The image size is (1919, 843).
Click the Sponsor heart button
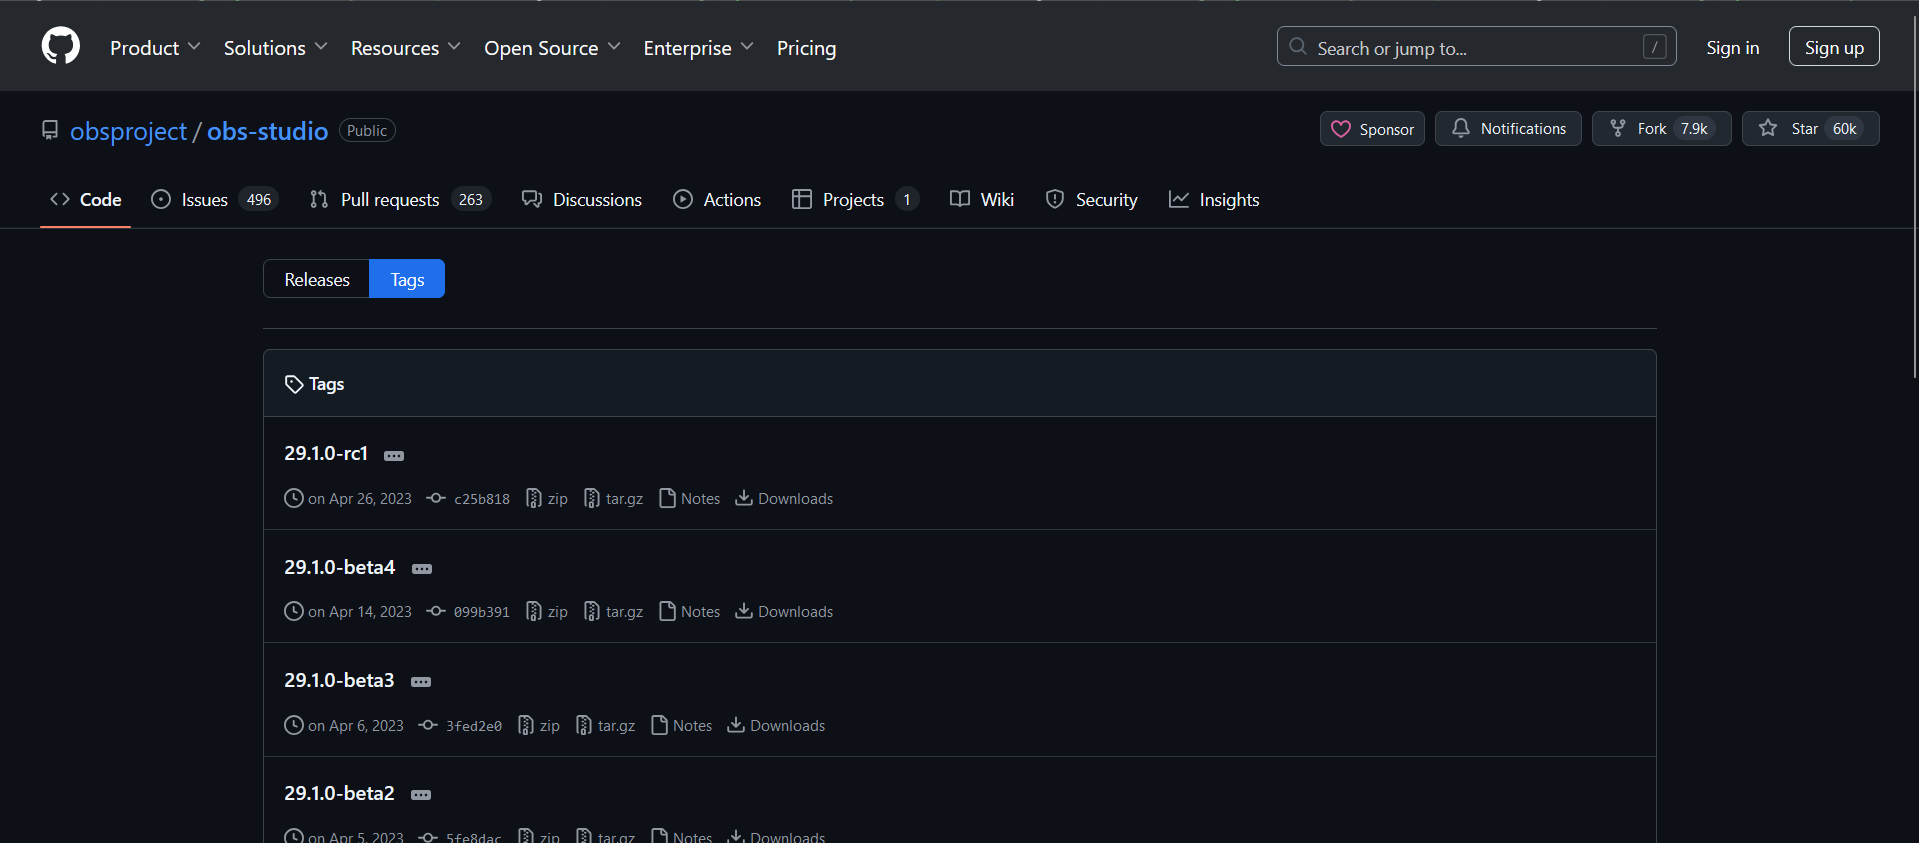(1372, 129)
